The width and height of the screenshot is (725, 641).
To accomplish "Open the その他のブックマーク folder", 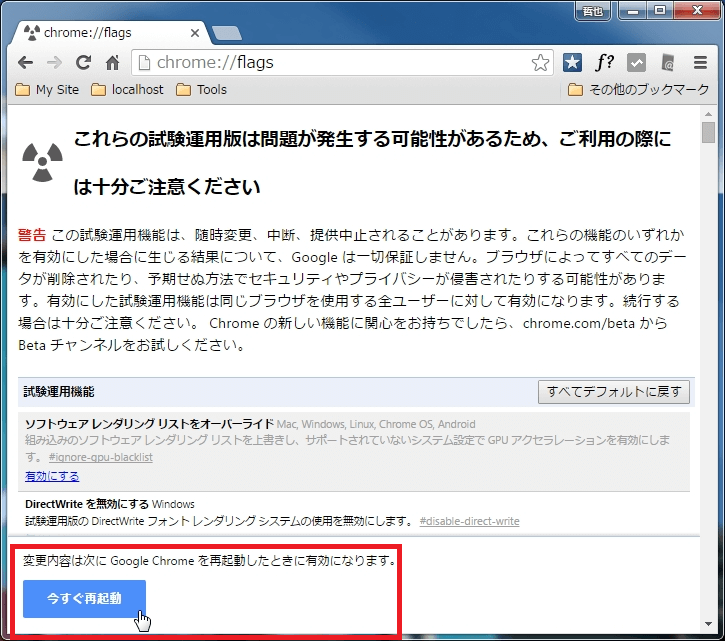I will 638,90.
